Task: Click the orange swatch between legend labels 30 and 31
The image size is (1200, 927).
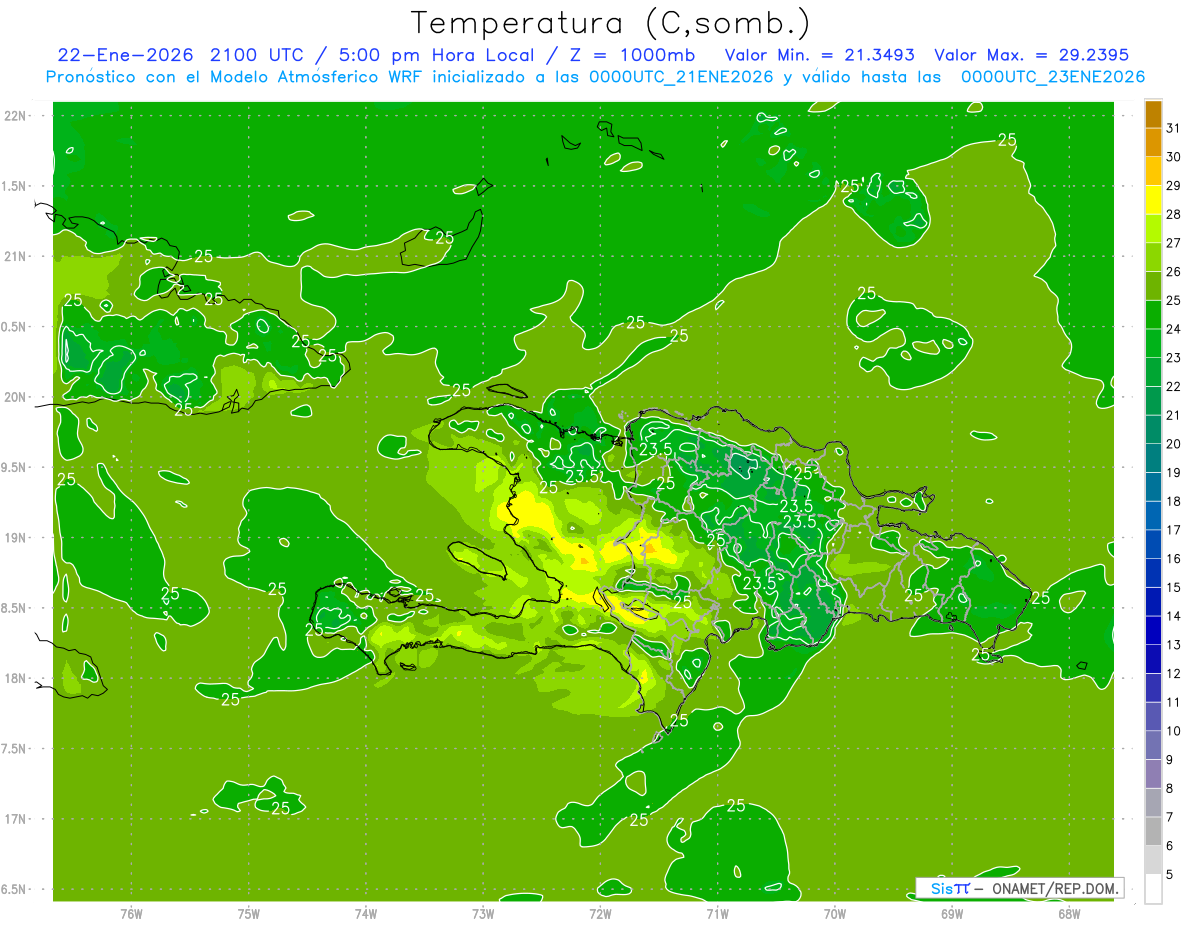Action: click(x=1153, y=142)
